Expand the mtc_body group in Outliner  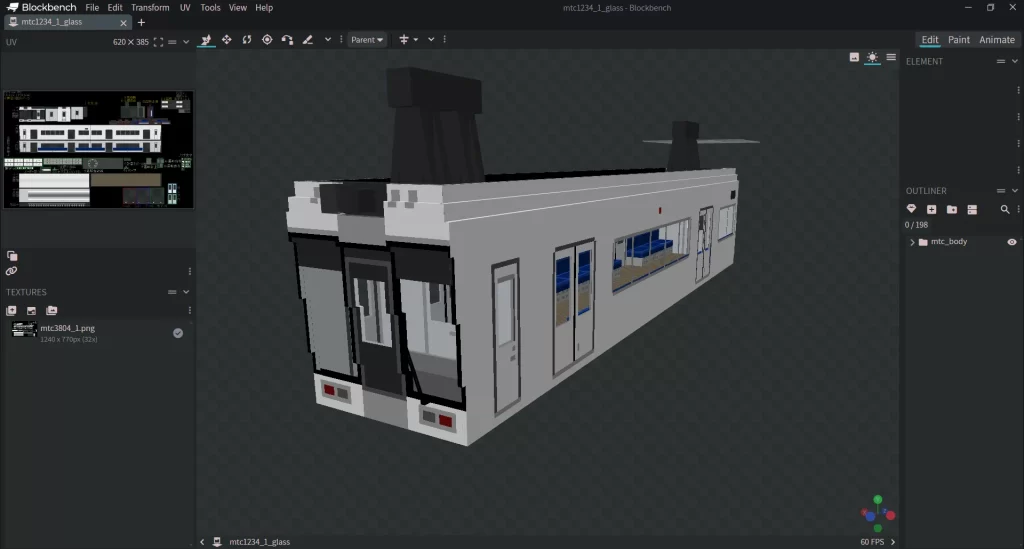point(912,242)
